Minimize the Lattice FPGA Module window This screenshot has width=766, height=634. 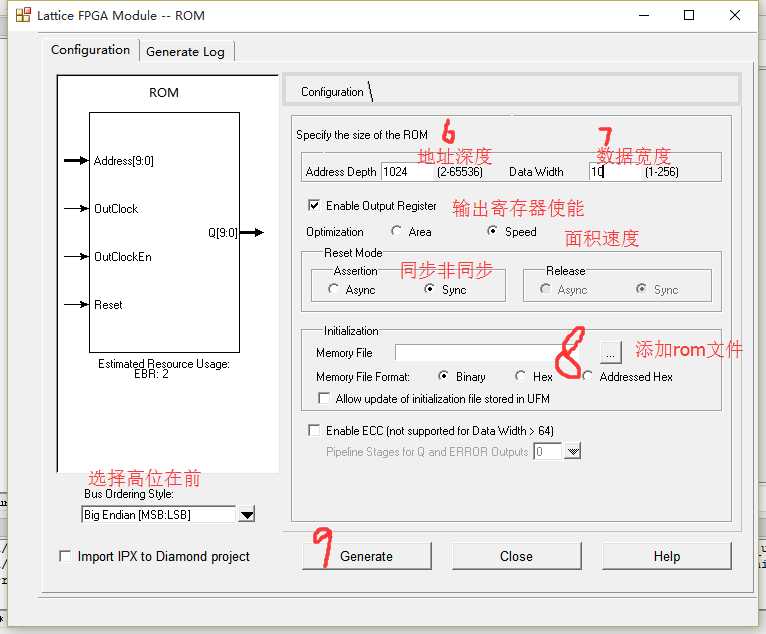pos(644,15)
